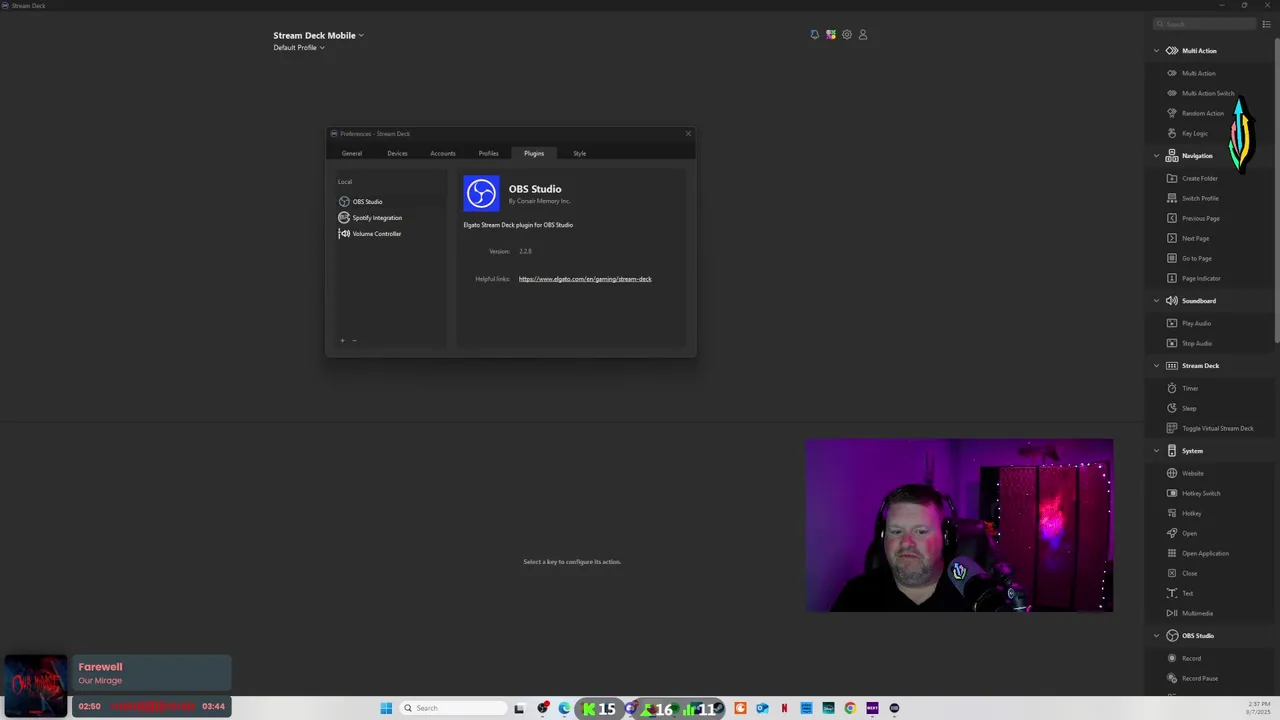The height and width of the screenshot is (720, 1280).
Task: Open Google Chrome from the taskbar
Action: pos(850,709)
